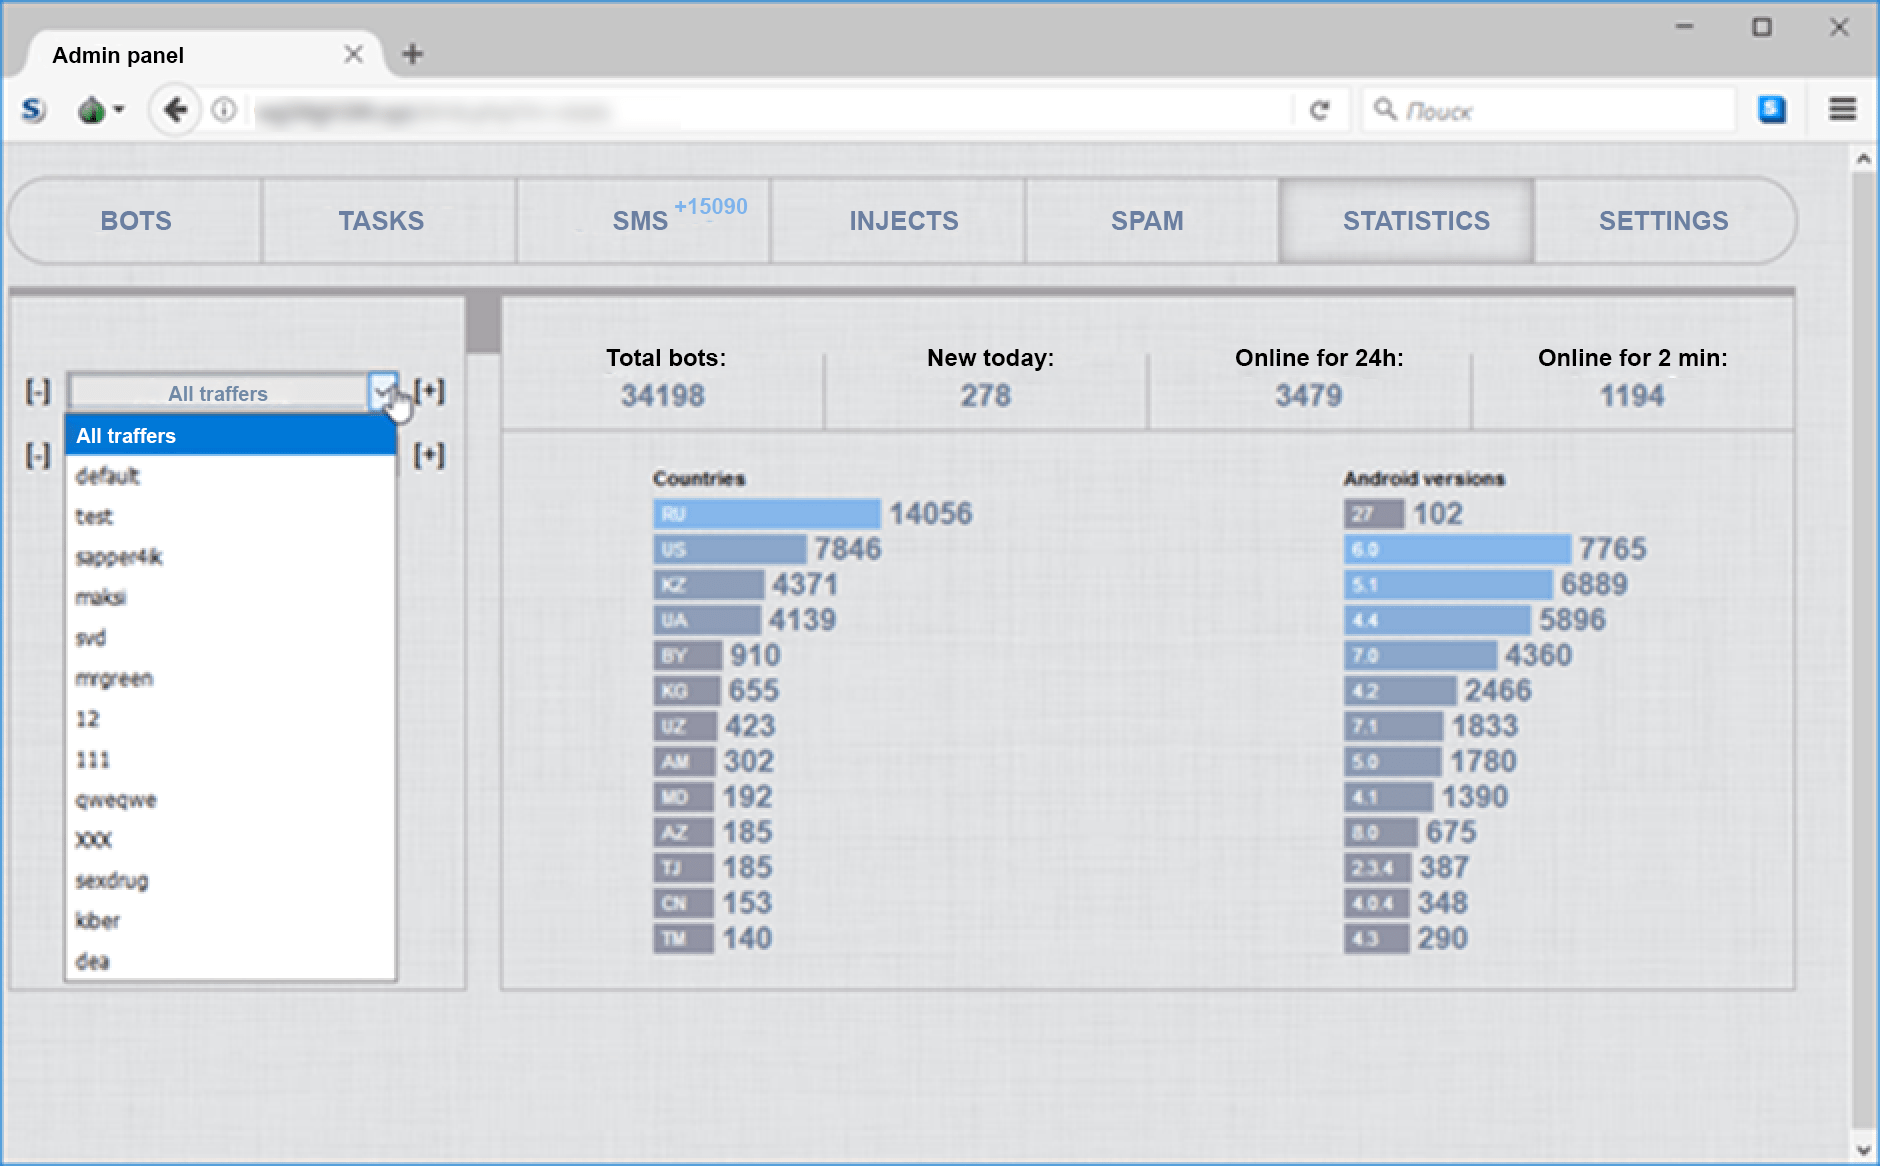This screenshot has width=1880, height=1166.
Task: Open the browser hamburger menu
Action: coord(1842,109)
